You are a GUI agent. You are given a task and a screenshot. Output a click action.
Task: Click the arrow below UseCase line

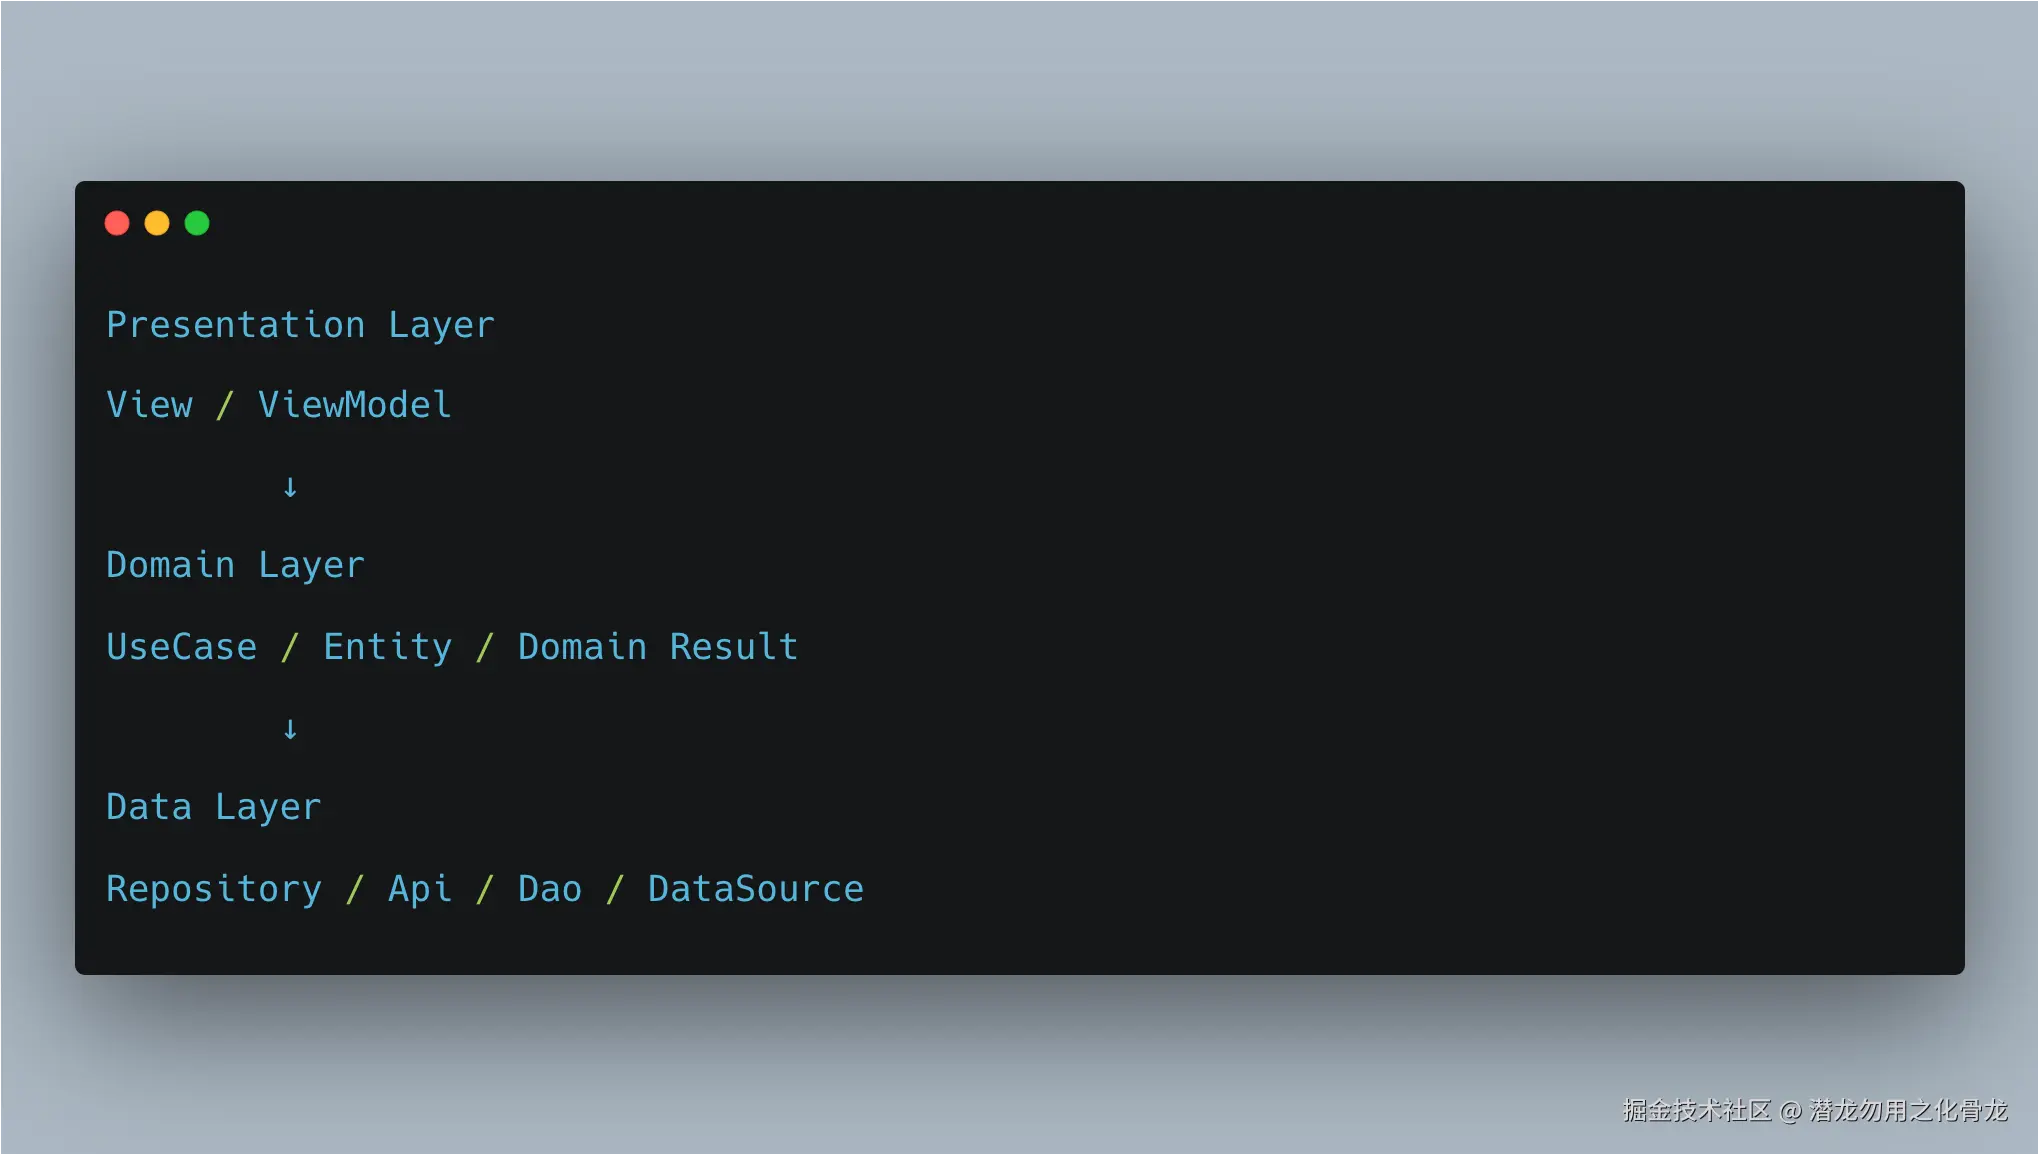point(290,729)
